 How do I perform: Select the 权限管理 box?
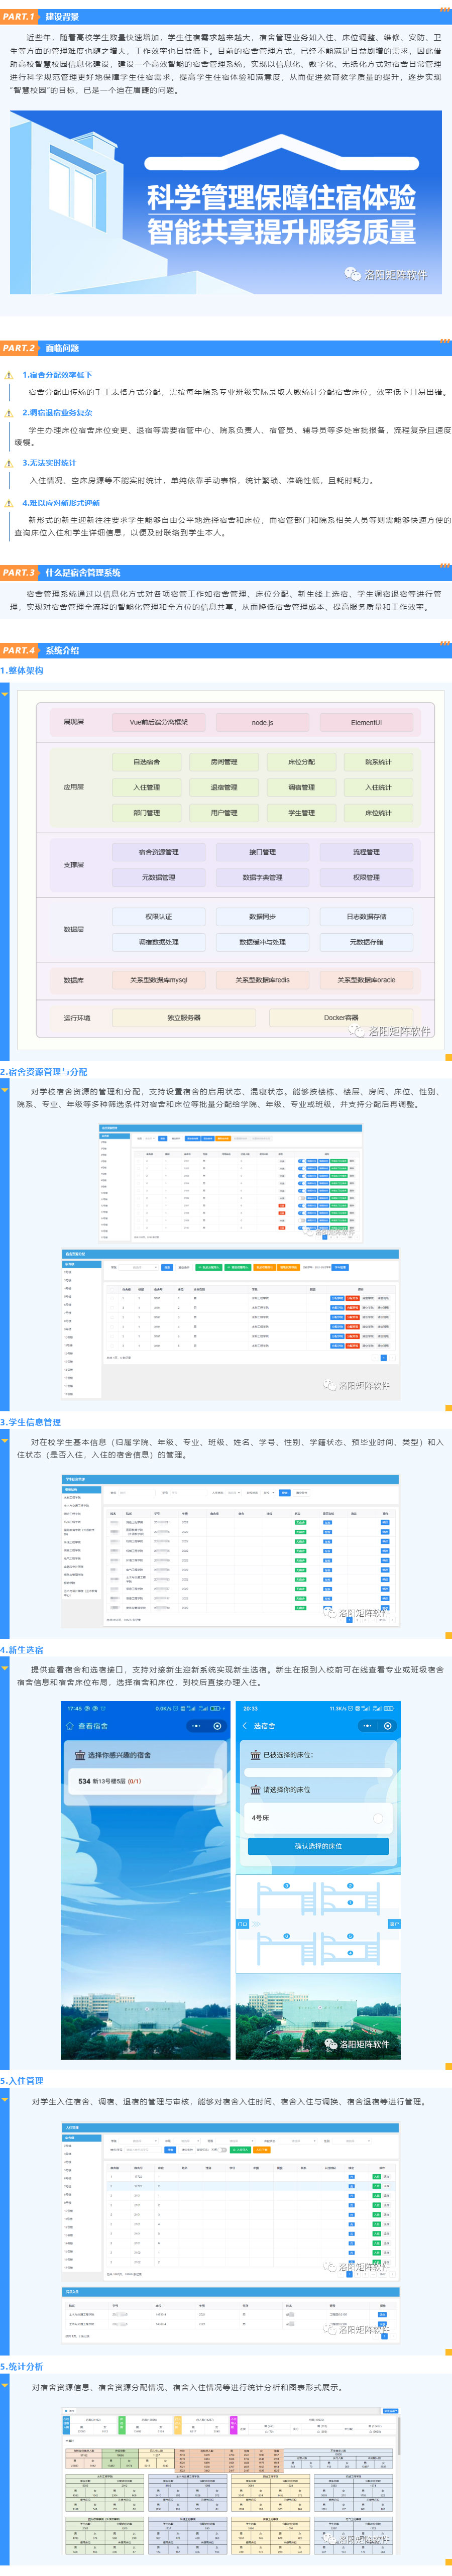click(366, 877)
